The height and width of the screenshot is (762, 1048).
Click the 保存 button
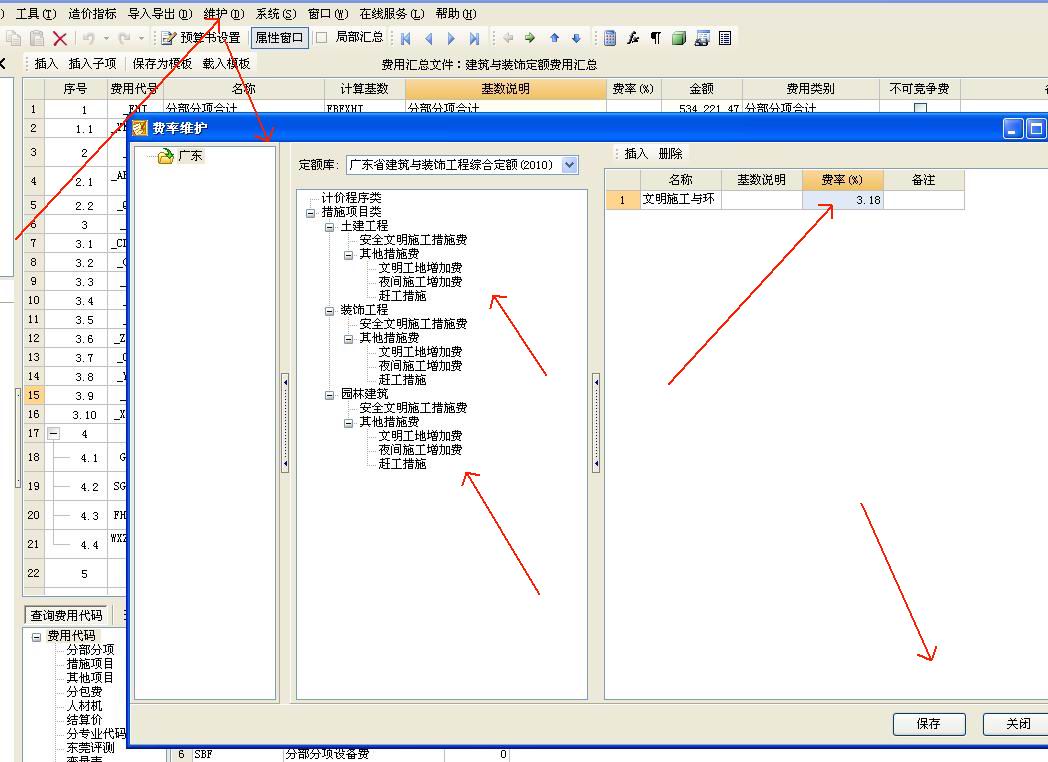pos(929,724)
